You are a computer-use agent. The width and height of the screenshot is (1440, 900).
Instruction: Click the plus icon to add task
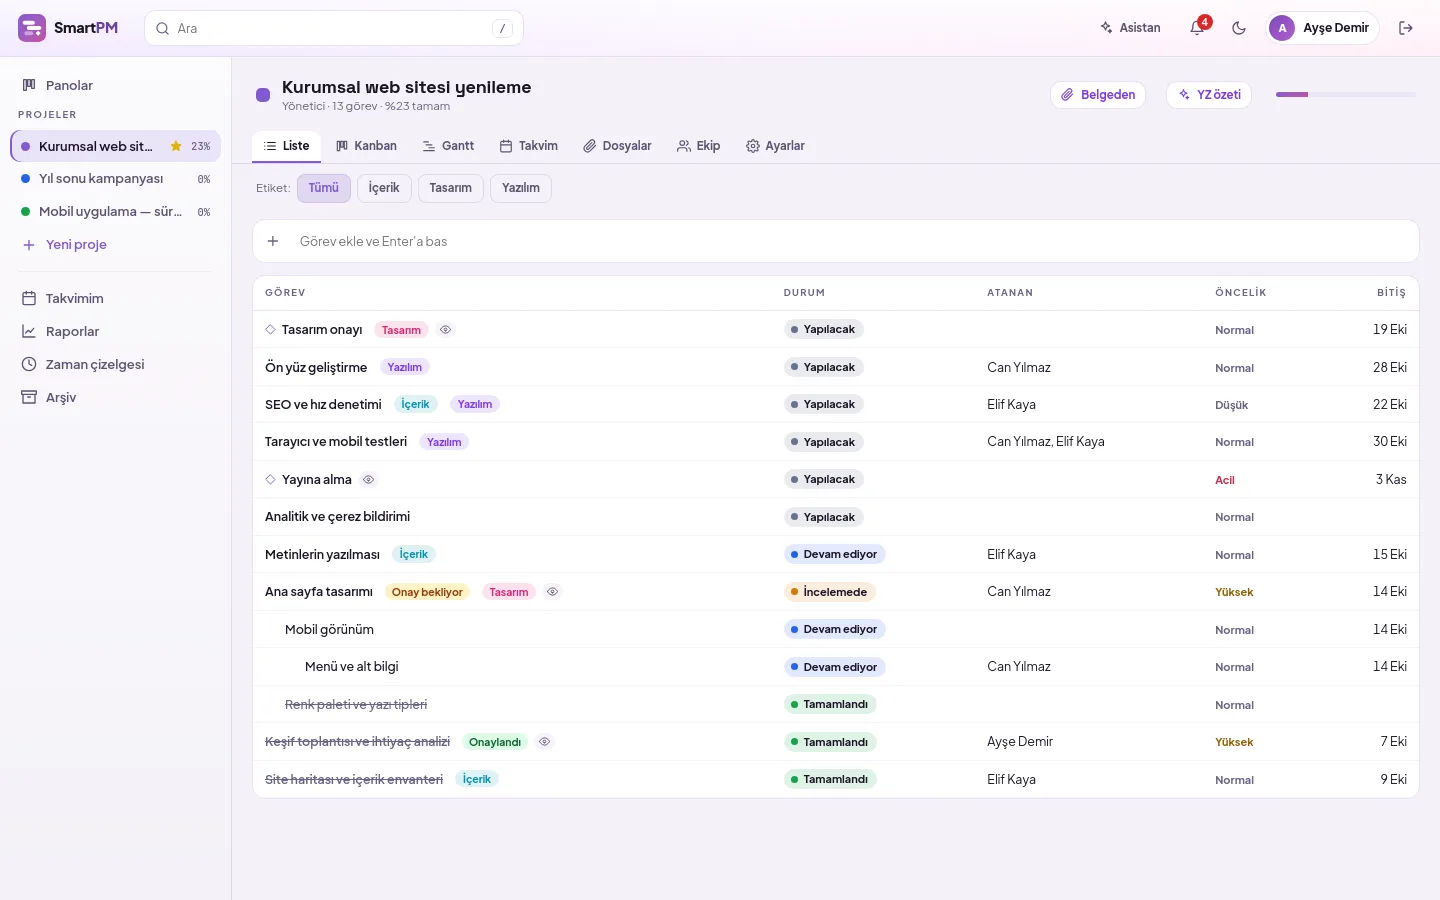click(273, 241)
